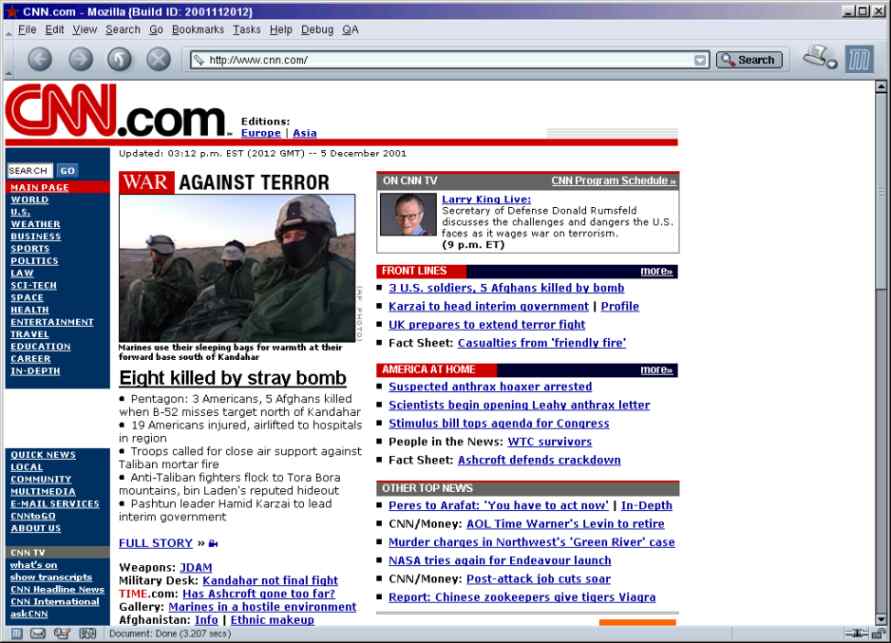Open the Karzai Profile link
Viewport: 891px width, 643px height.
(x=620, y=307)
